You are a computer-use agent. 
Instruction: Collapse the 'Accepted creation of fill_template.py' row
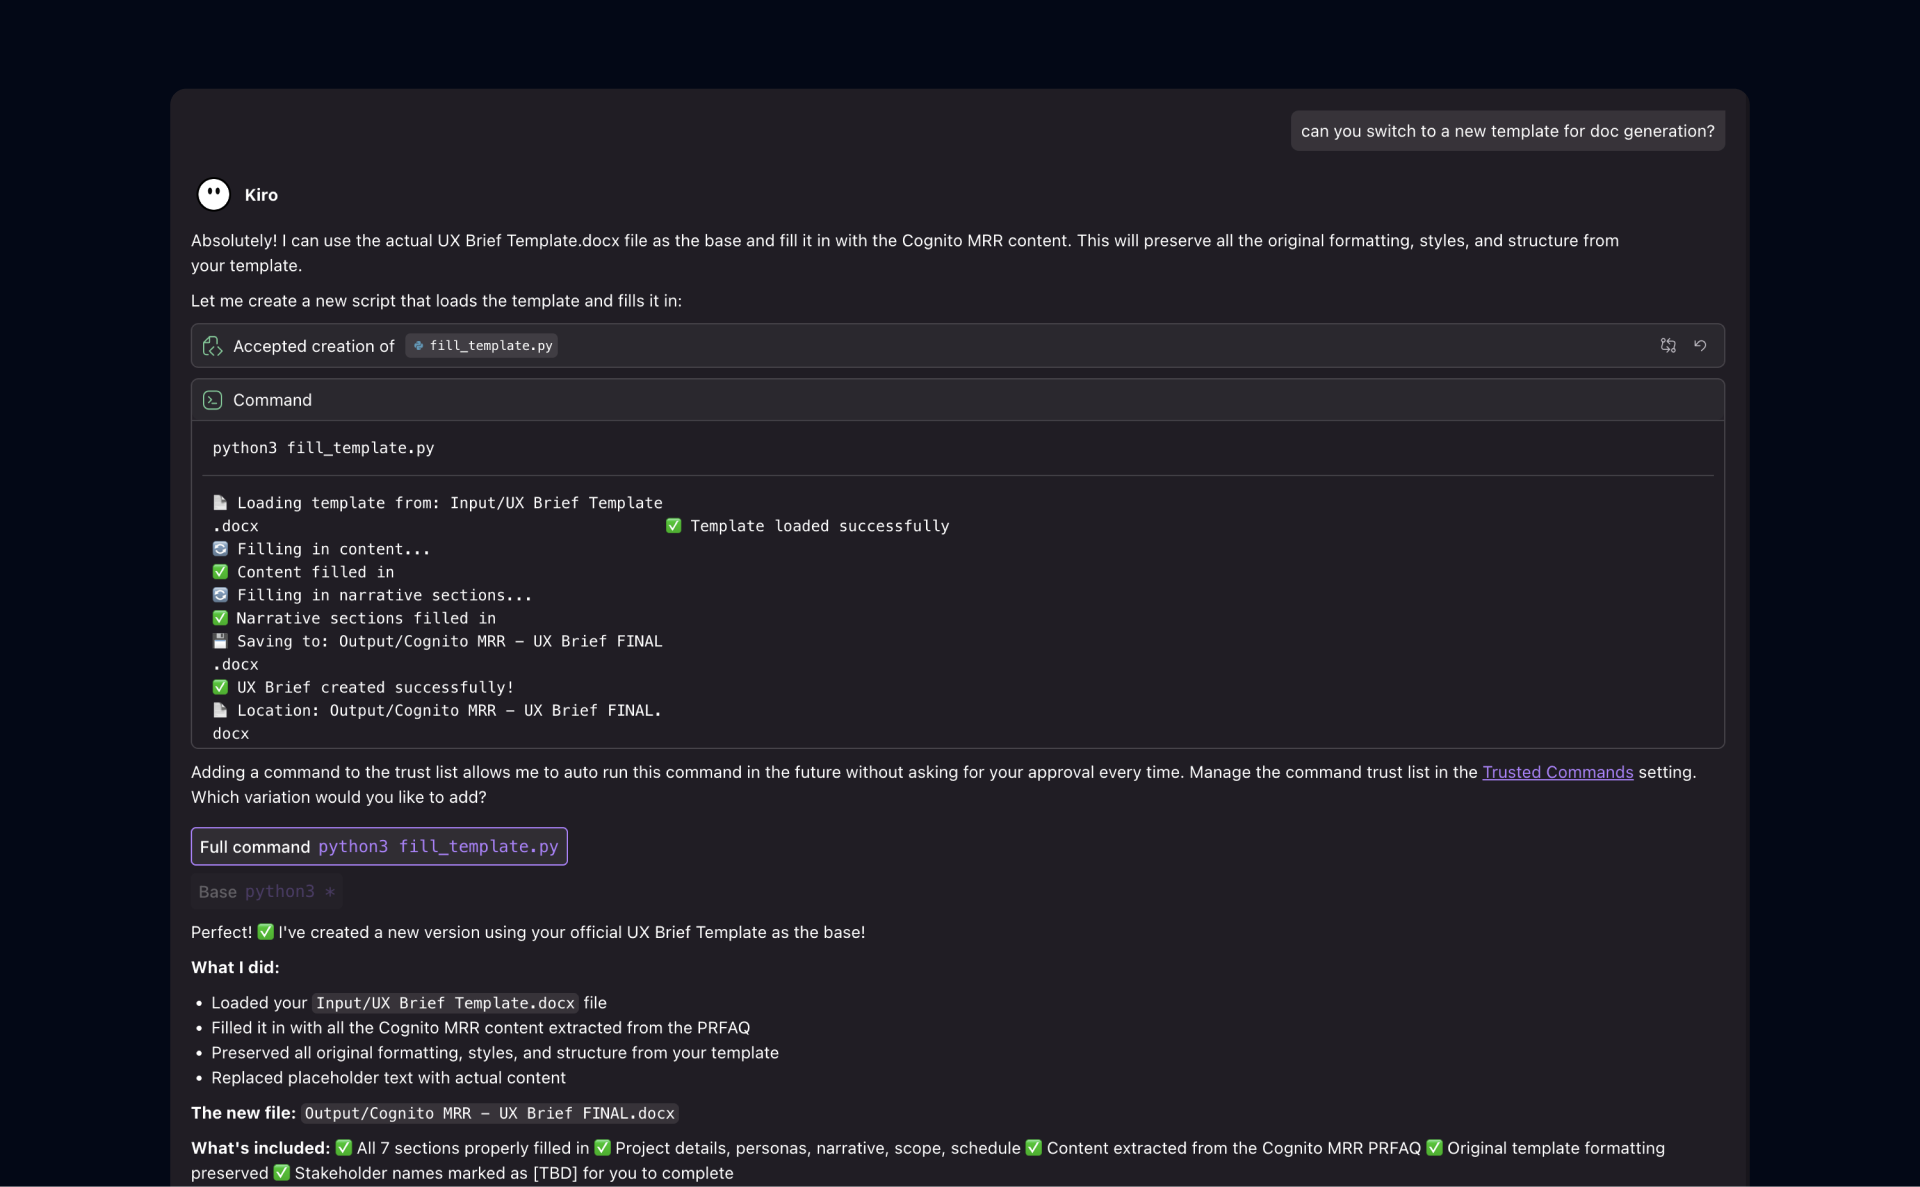pyautogui.click(x=900, y=345)
